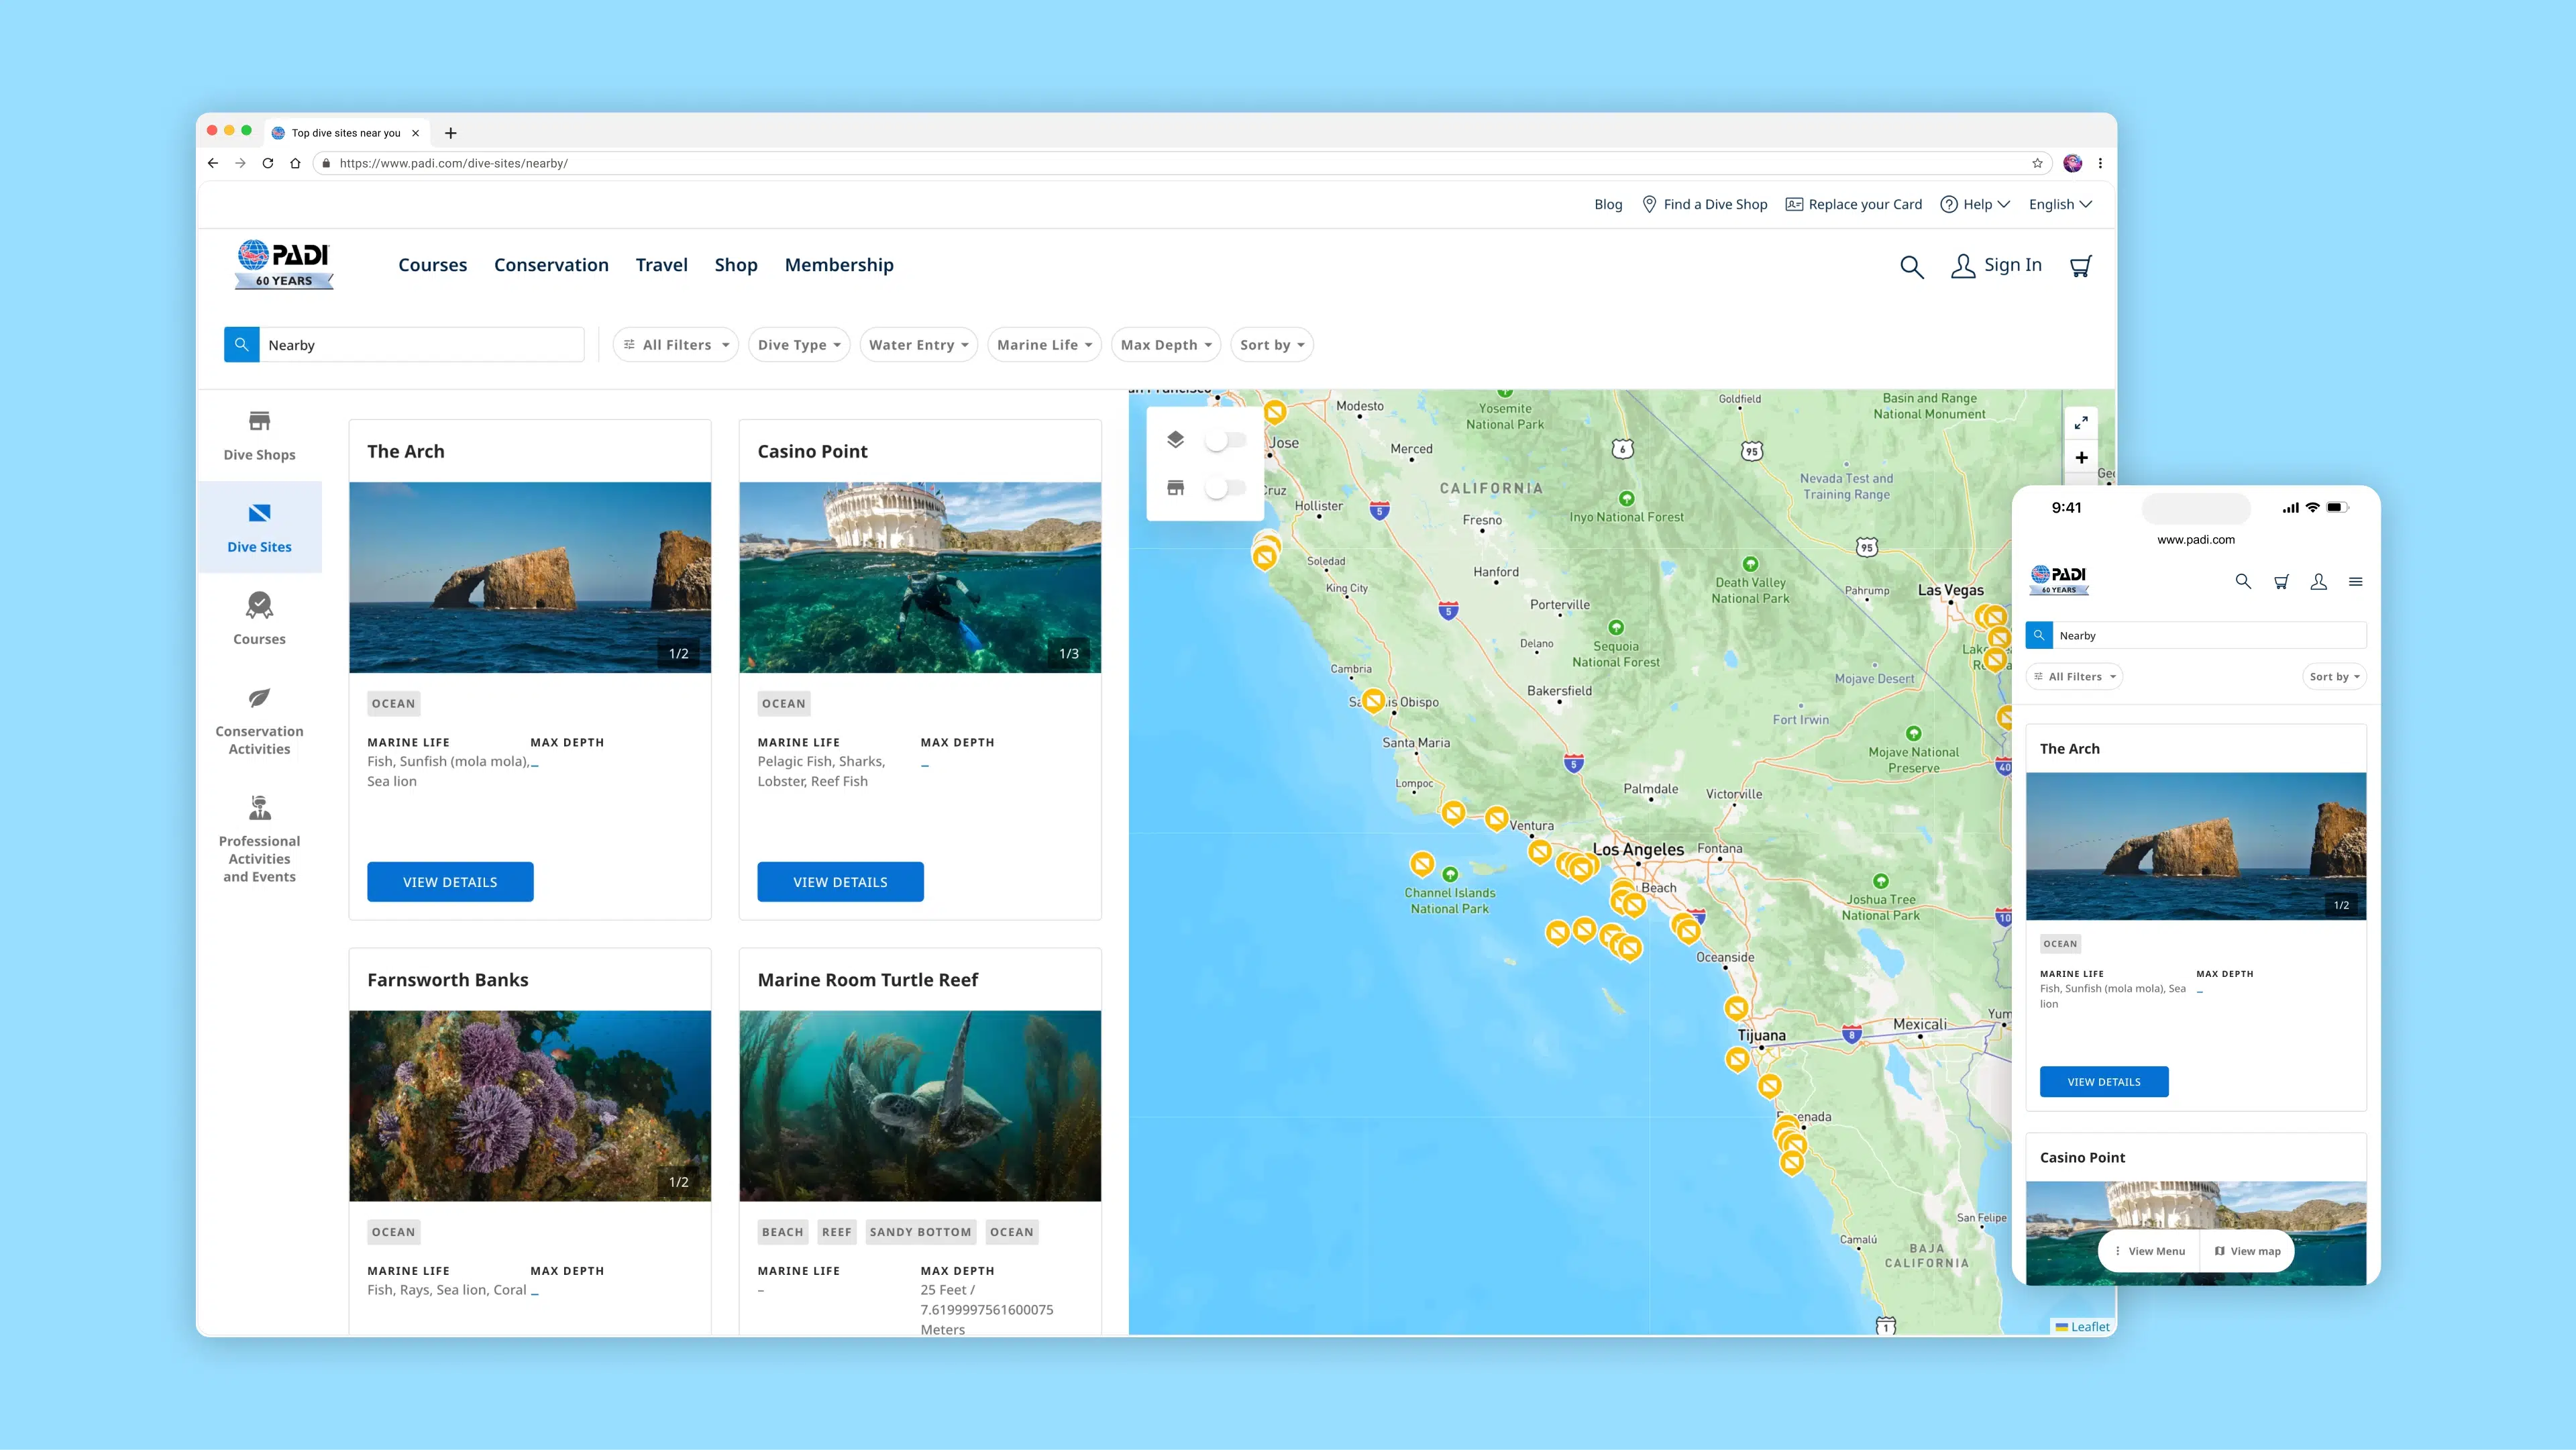Open mobile account profile icon
The width and height of the screenshot is (2576, 1450).
[x=2318, y=582]
